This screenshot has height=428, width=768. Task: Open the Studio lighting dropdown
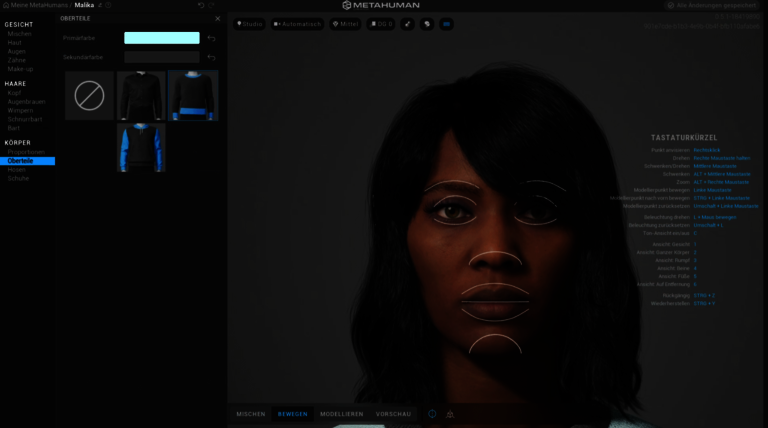(249, 24)
